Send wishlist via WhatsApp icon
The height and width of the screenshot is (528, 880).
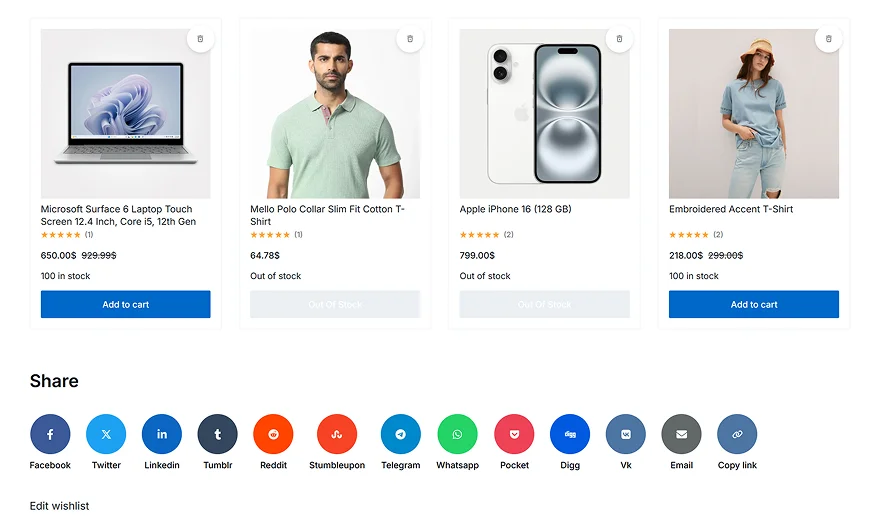(x=457, y=435)
